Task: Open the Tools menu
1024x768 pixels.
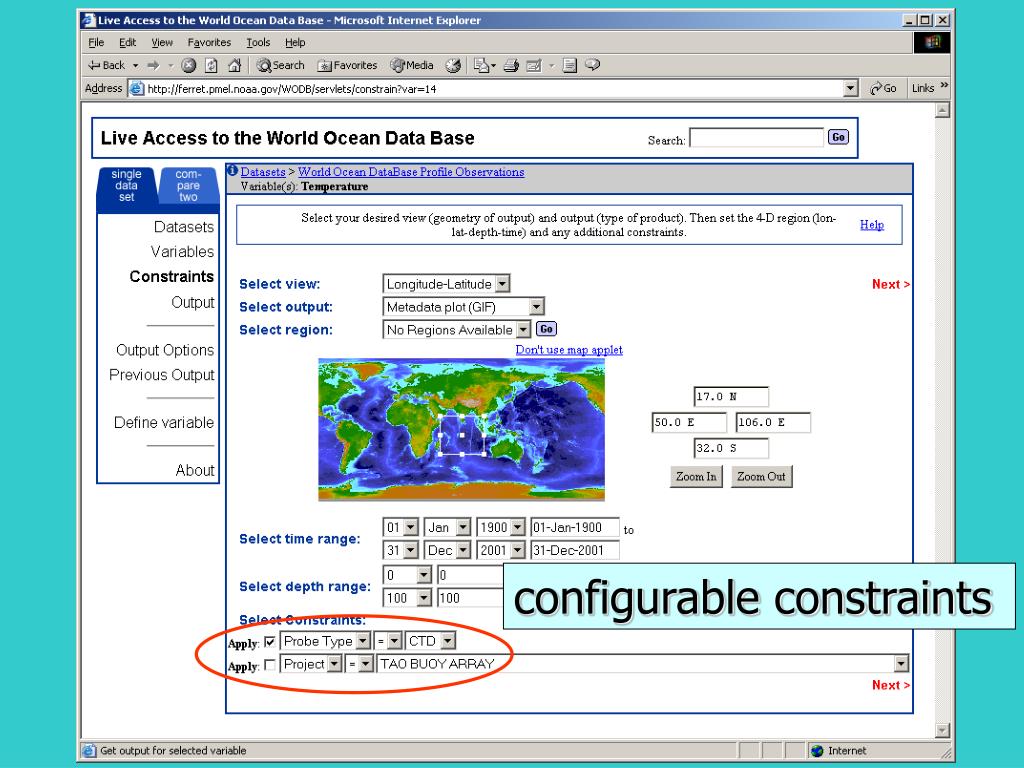Action: (258, 42)
